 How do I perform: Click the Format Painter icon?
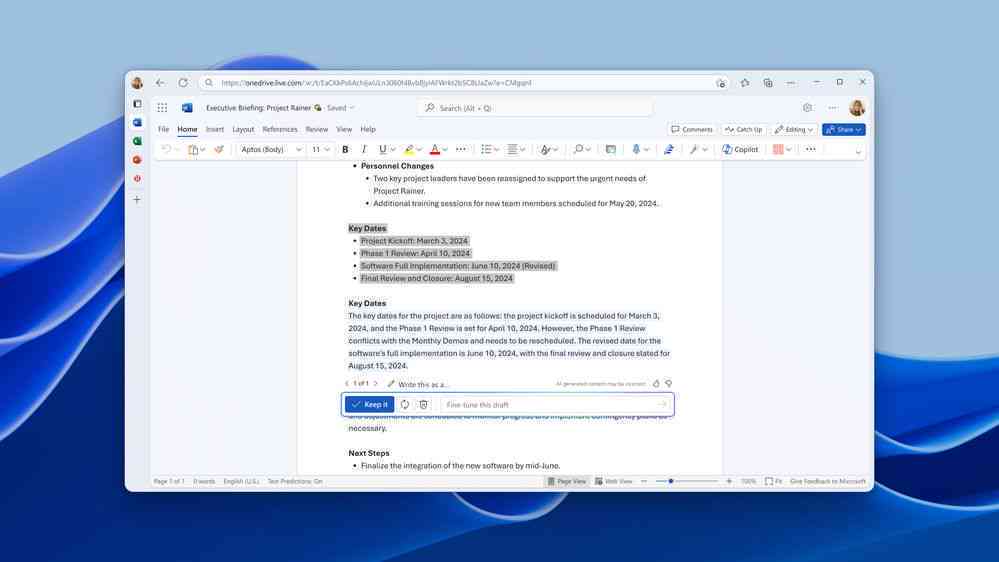pyautogui.click(x=219, y=149)
